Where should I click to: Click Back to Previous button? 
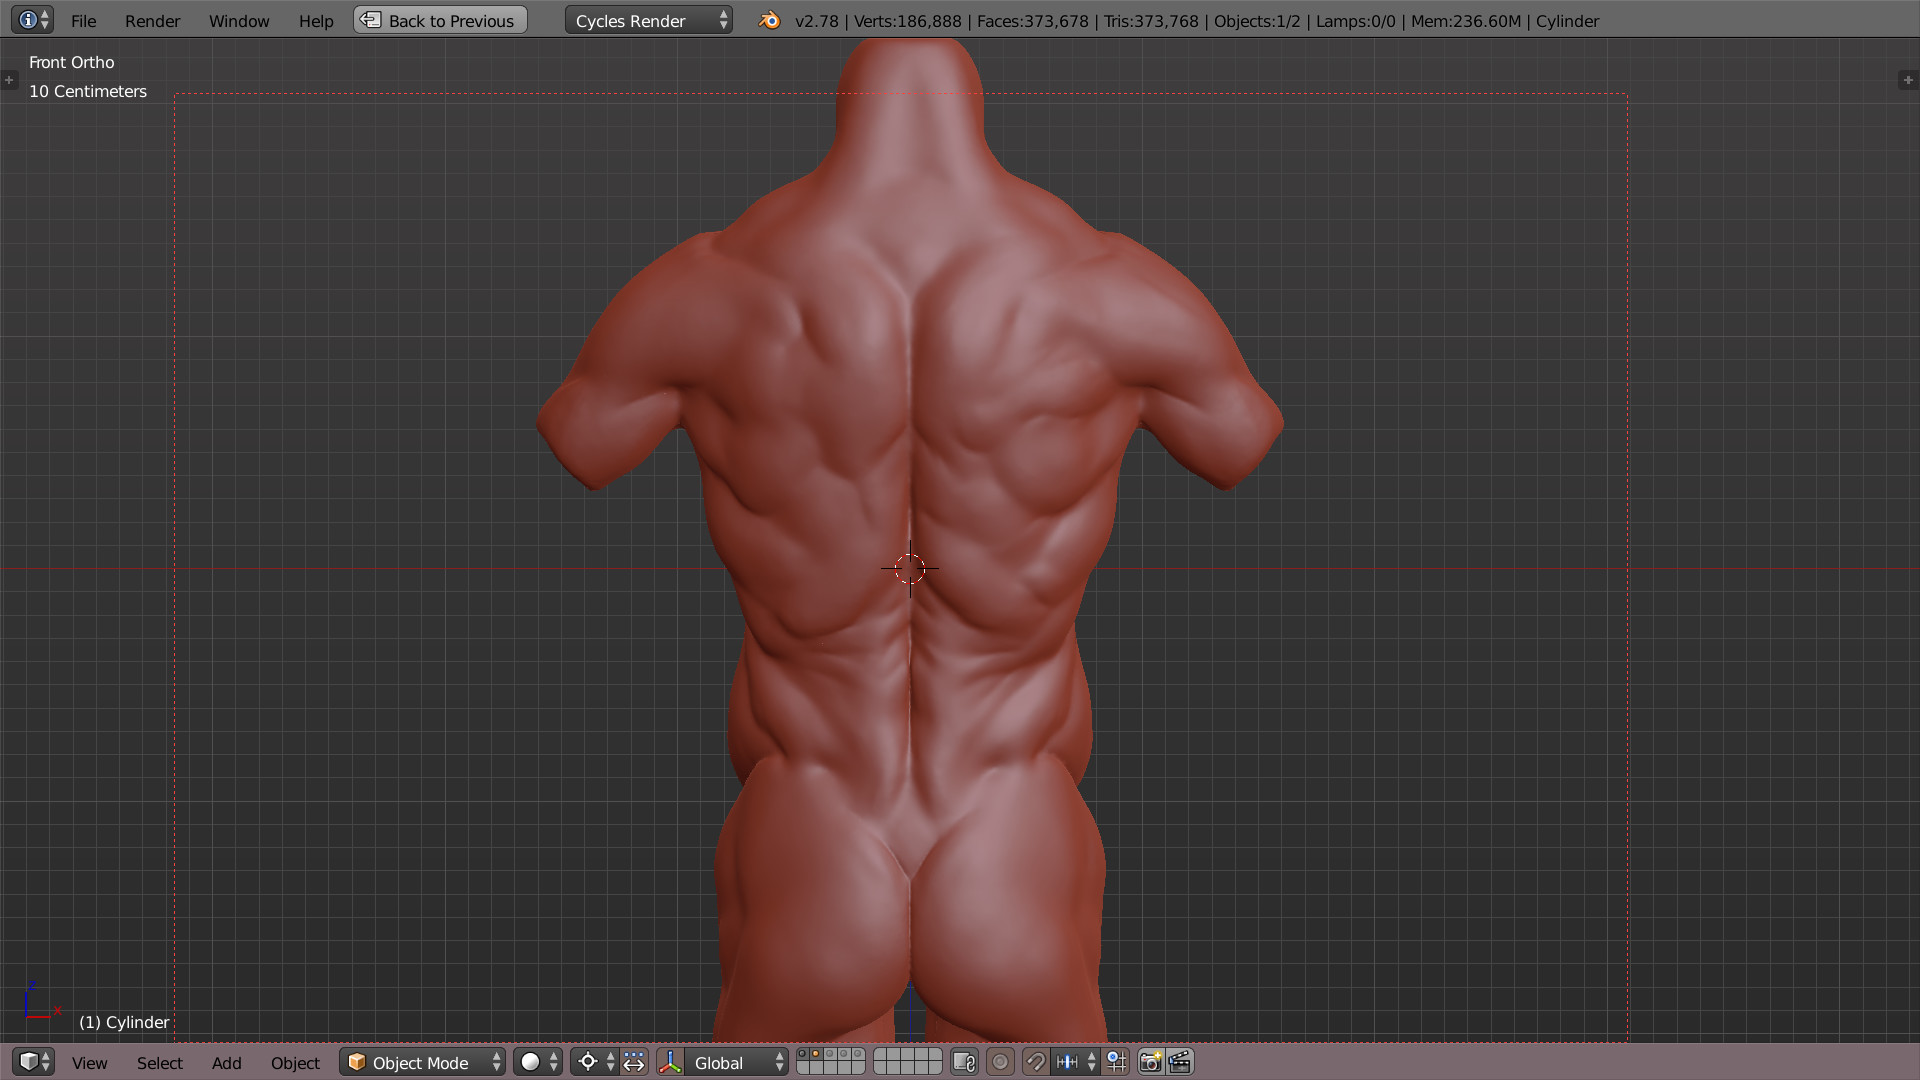[x=440, y=20]
